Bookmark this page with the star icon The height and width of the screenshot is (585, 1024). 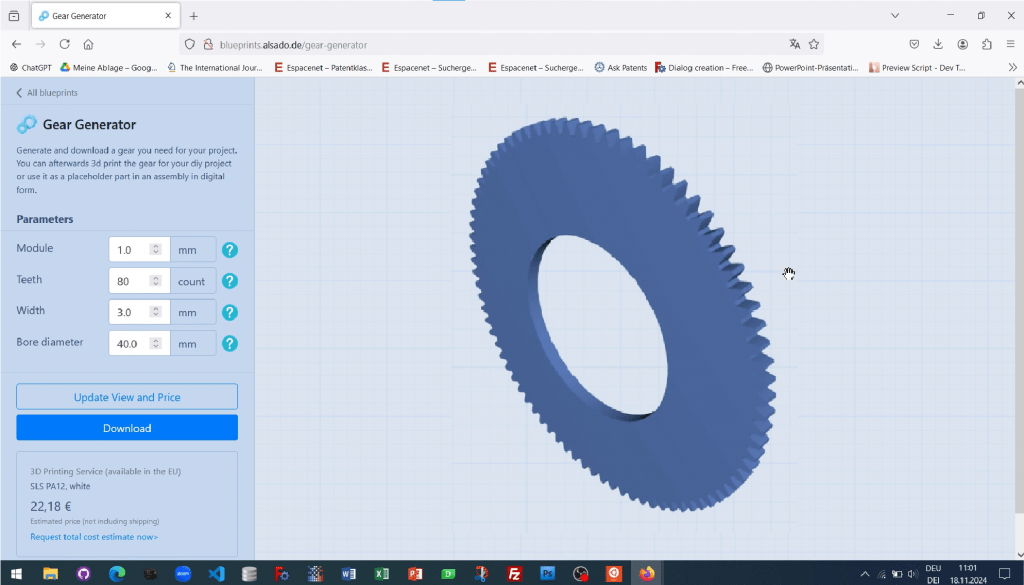814,44
